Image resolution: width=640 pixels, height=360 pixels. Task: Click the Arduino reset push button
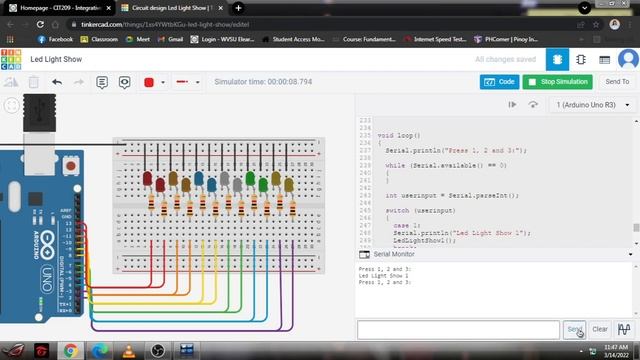(71, 166)
